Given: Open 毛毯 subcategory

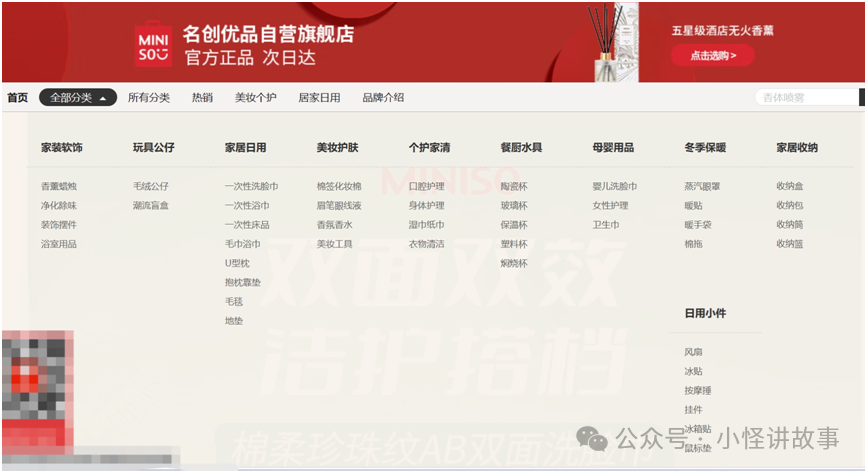Looking at the screenshot, I should pyautogui.click(x=234, y=302).
